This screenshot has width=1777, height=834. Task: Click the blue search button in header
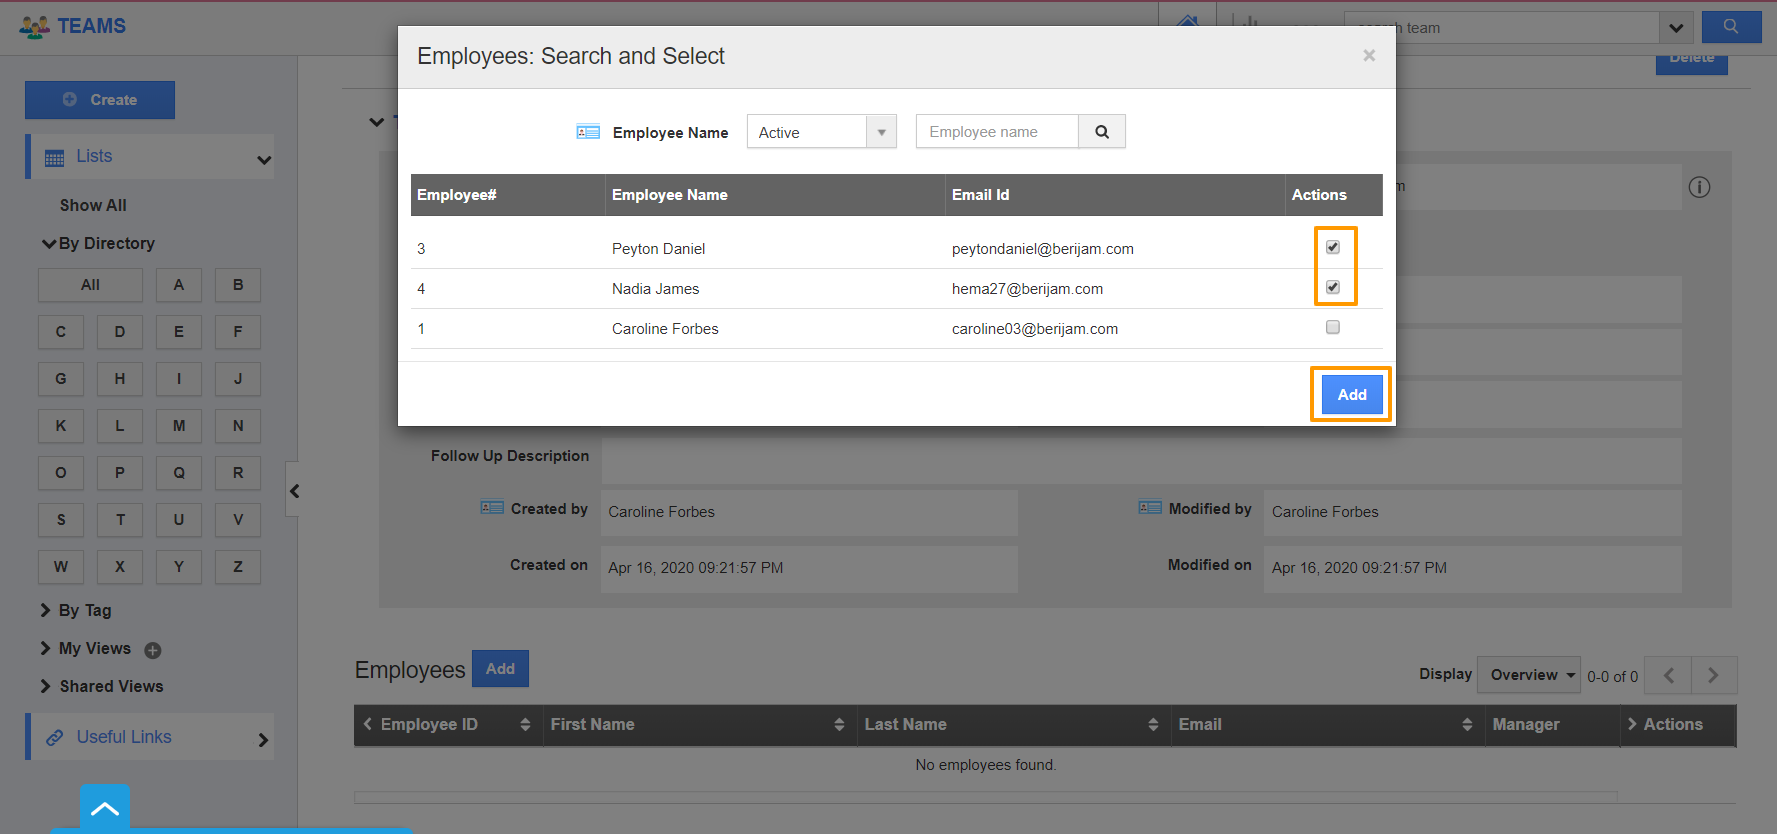tap(1731, 27)
